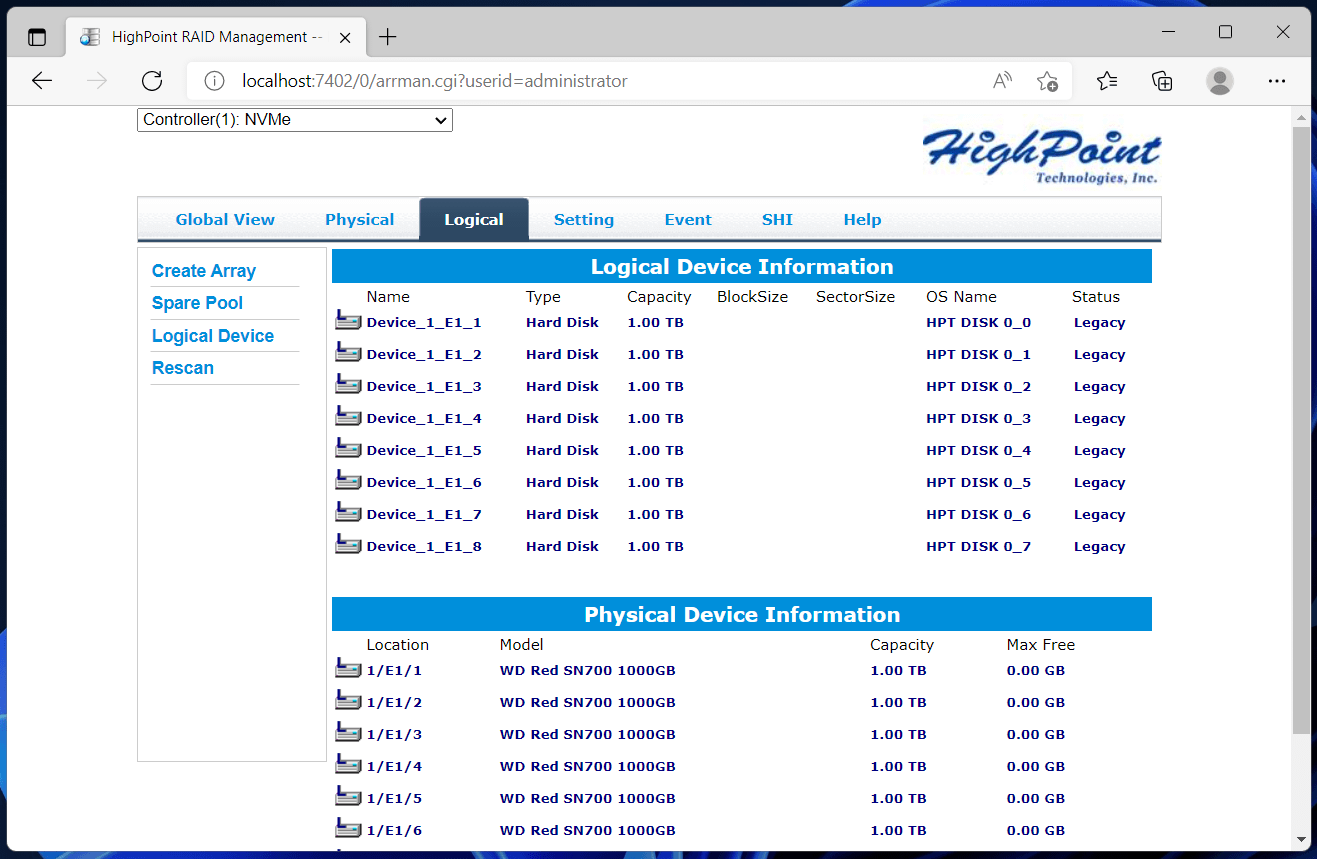Add this page to favorites star icon
The image size is (1317, 859).
[x=1047, y=81]
